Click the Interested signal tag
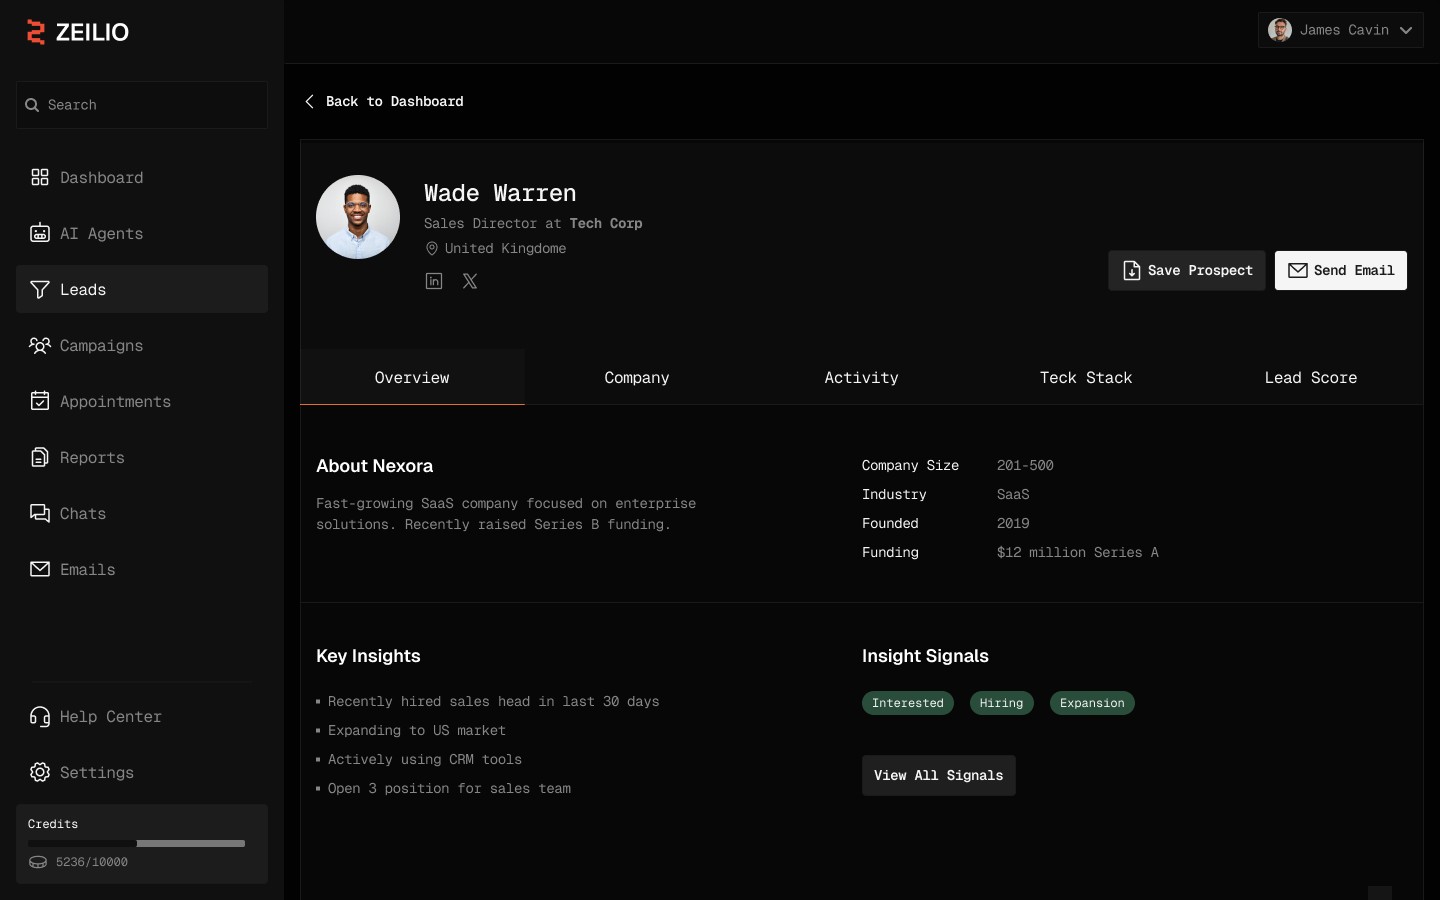This screenshot has width=1440, height=900. pos(908,703)
